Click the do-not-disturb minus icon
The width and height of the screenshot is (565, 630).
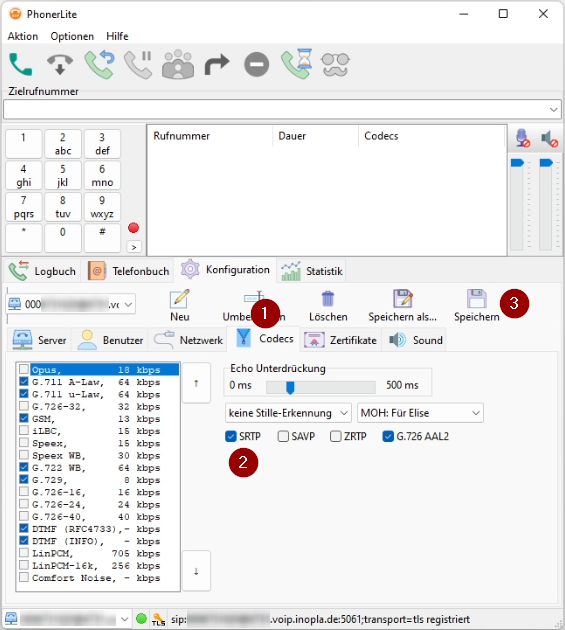(x=256, y=64)
